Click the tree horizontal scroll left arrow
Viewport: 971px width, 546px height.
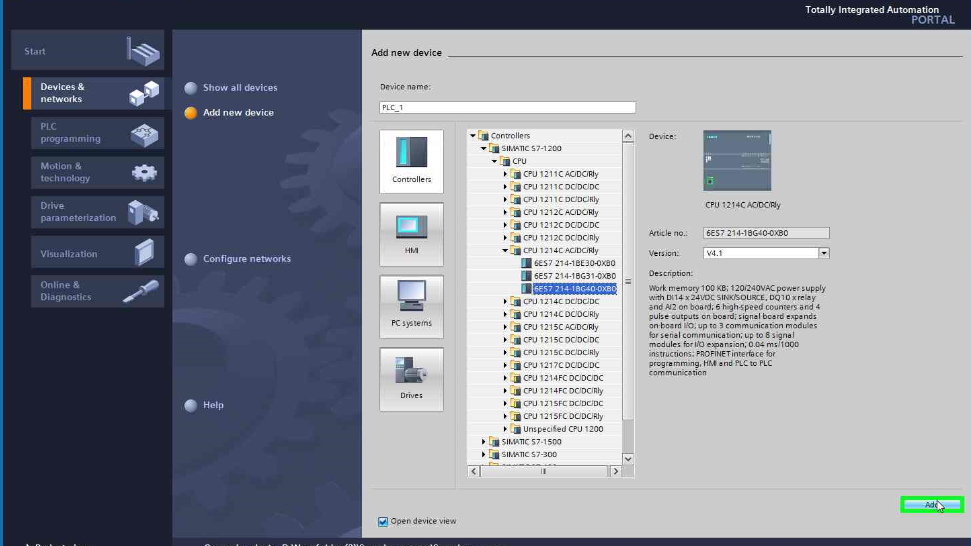474,472
